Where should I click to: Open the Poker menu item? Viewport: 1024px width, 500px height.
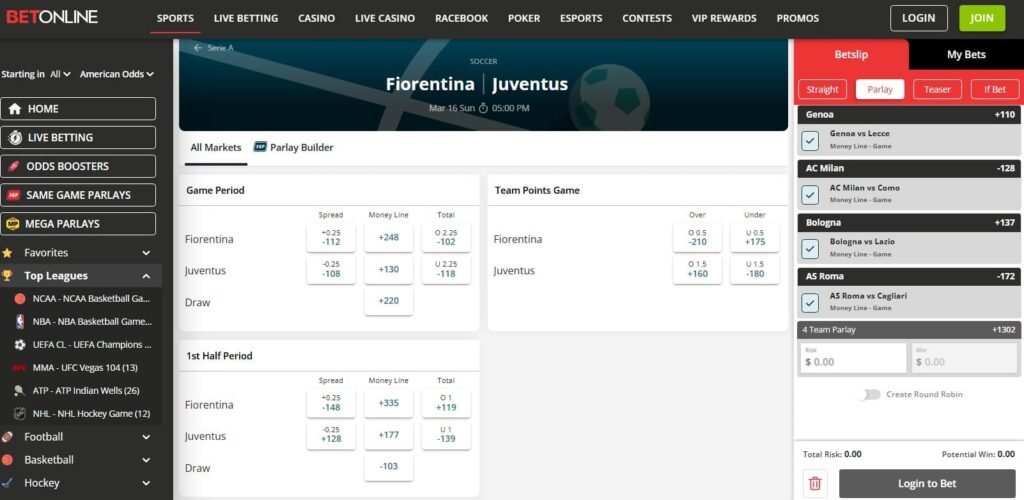(x=524, y=18)
